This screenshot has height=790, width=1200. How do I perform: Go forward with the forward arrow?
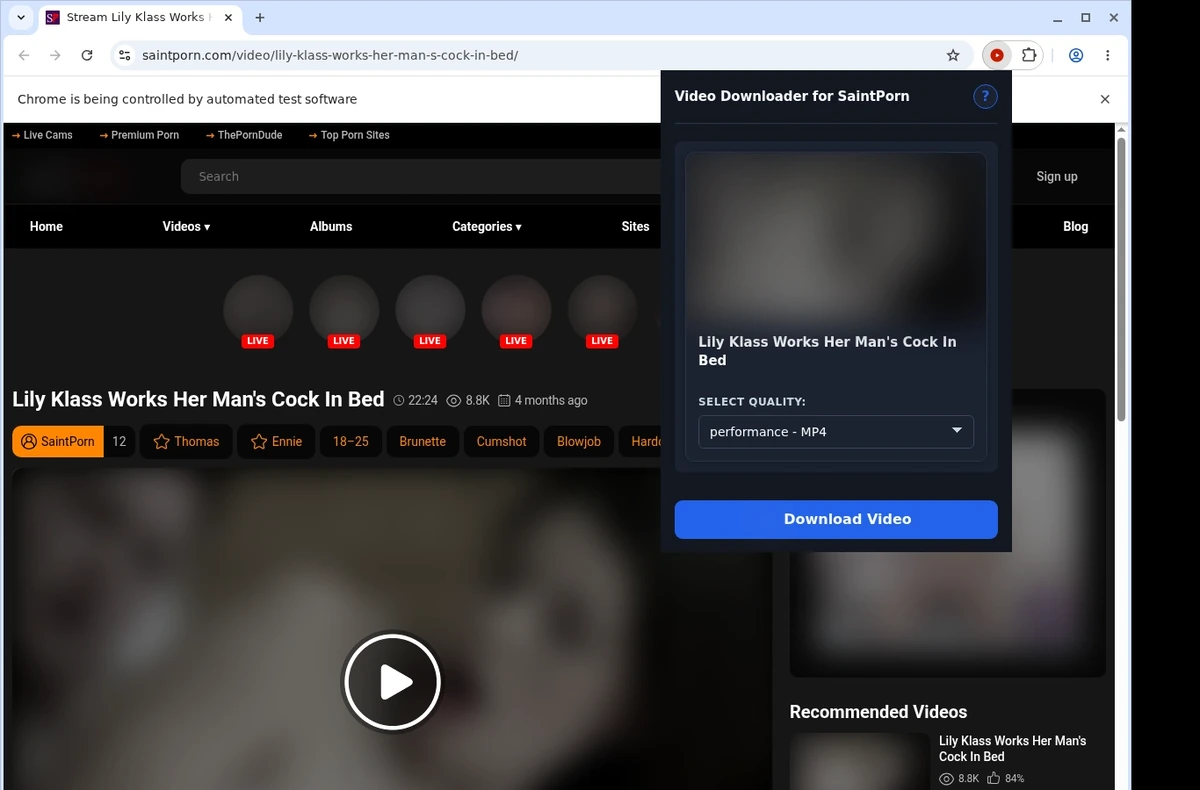click(55, 56)
